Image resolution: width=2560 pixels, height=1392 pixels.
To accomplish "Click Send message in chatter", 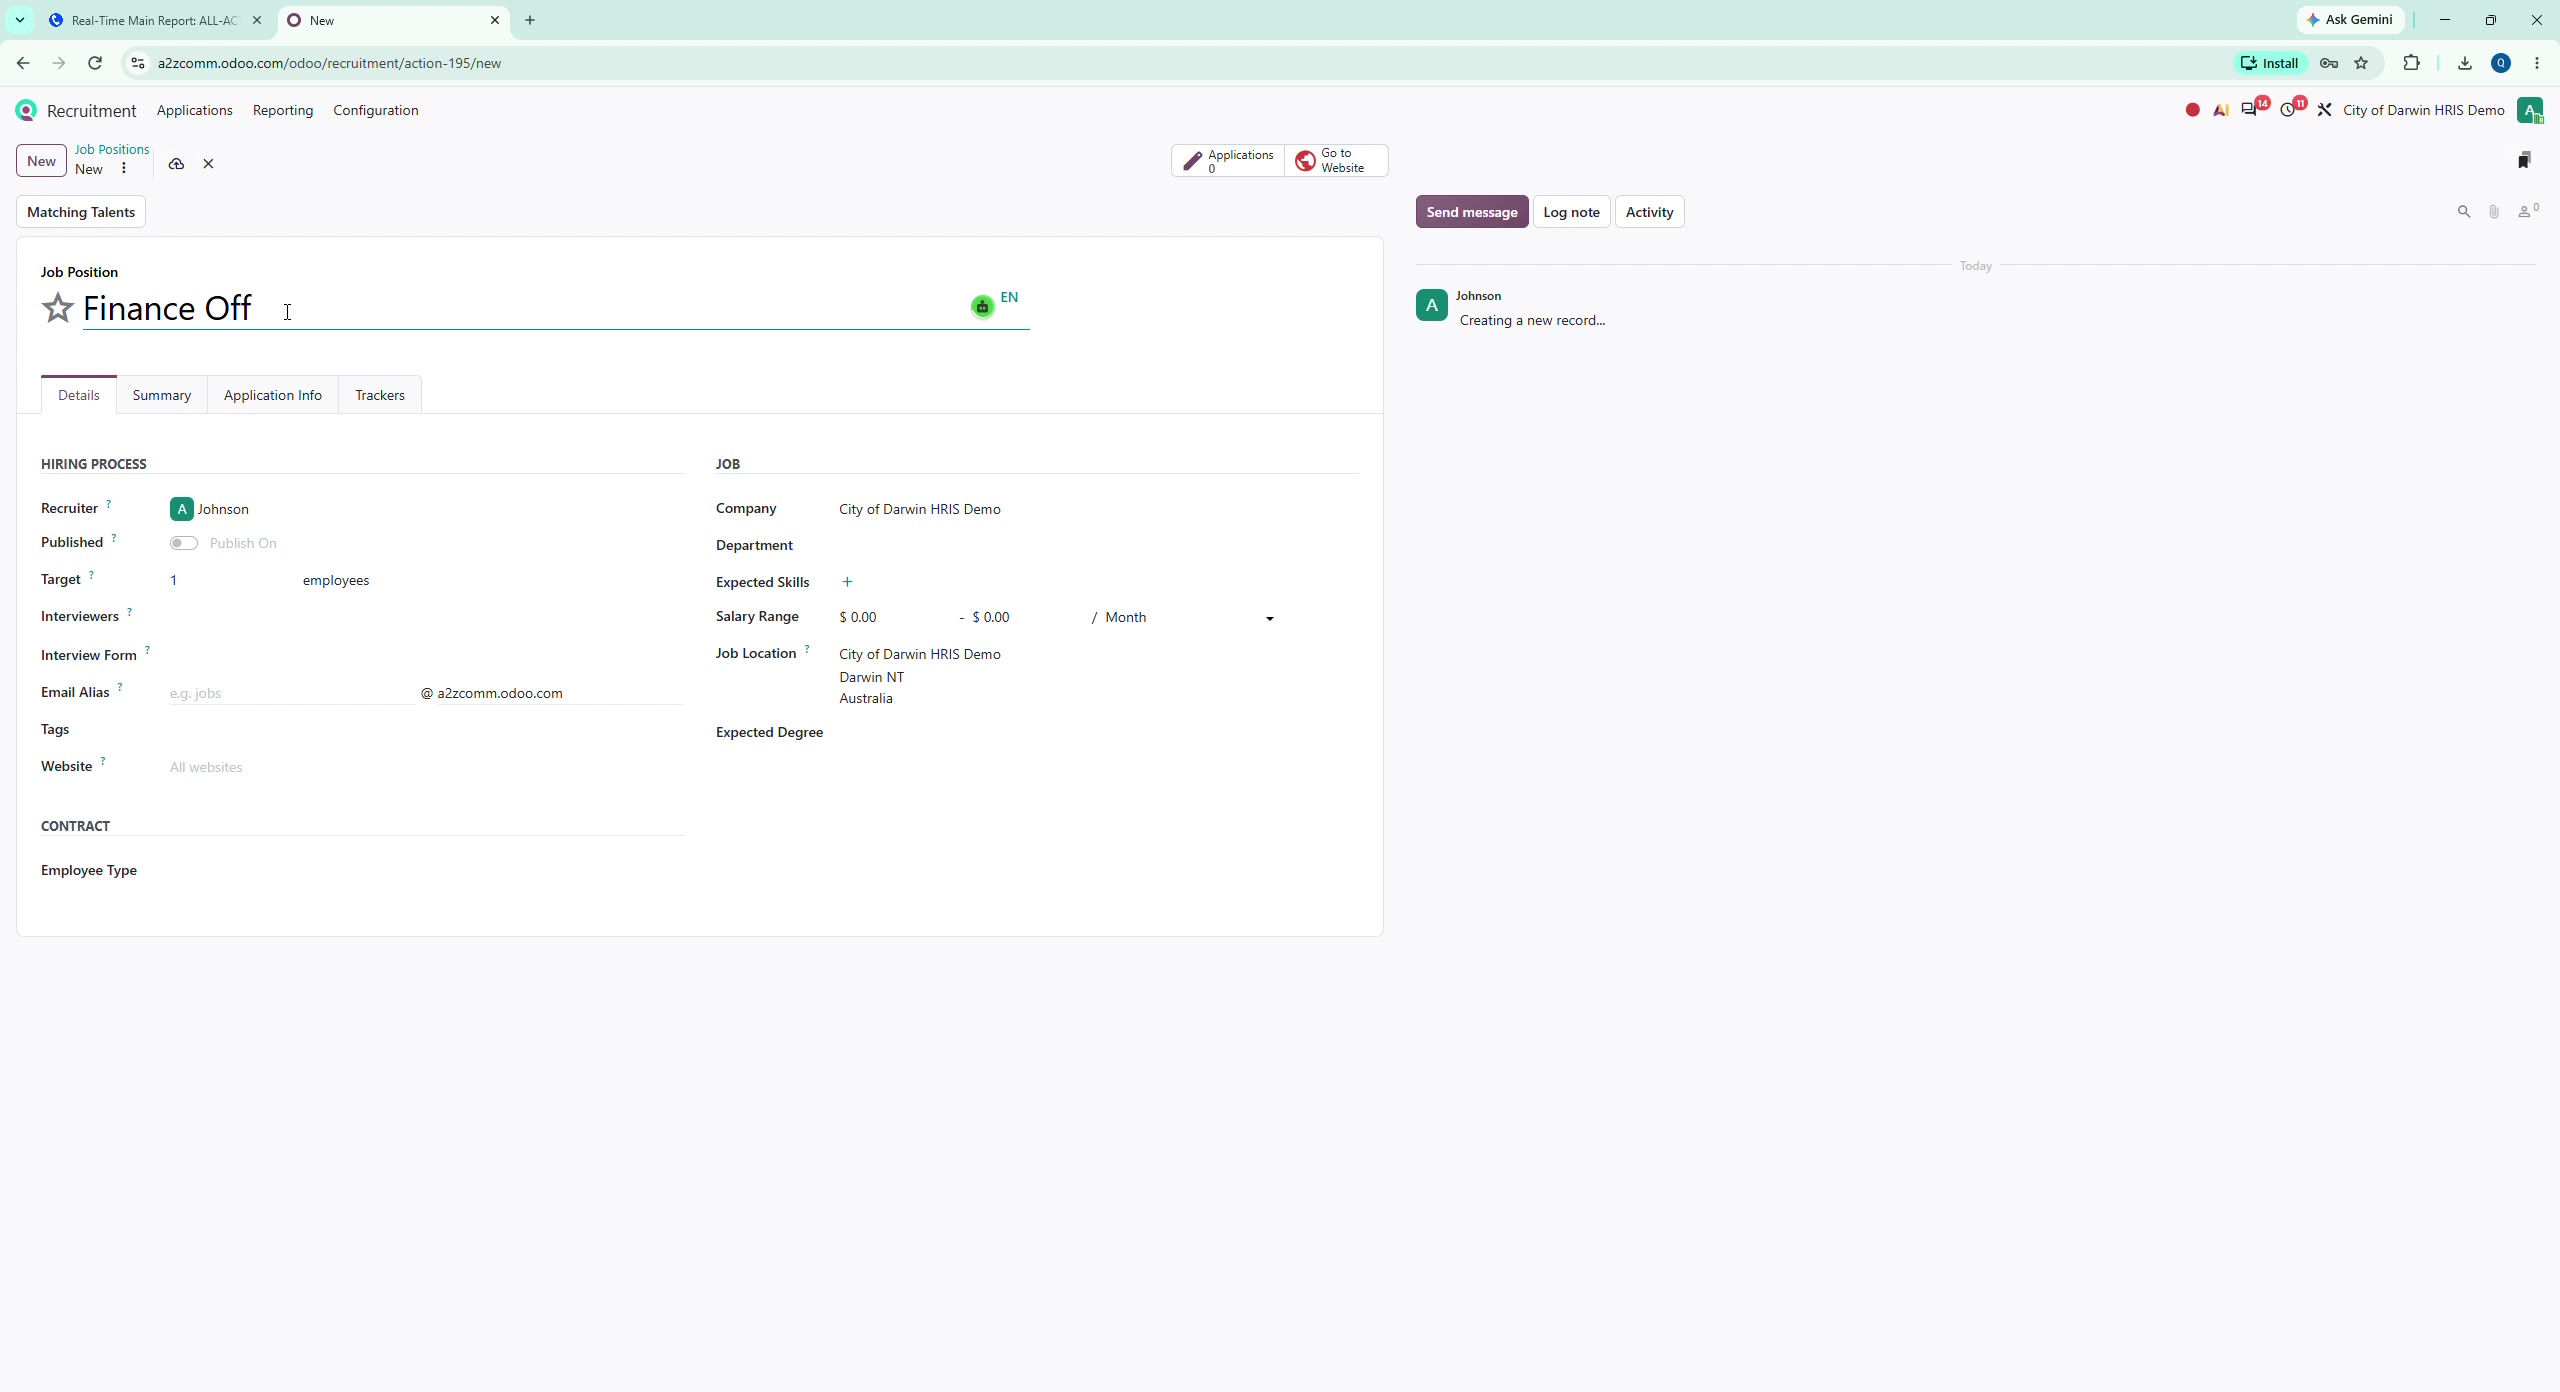I will [1472, 212].
